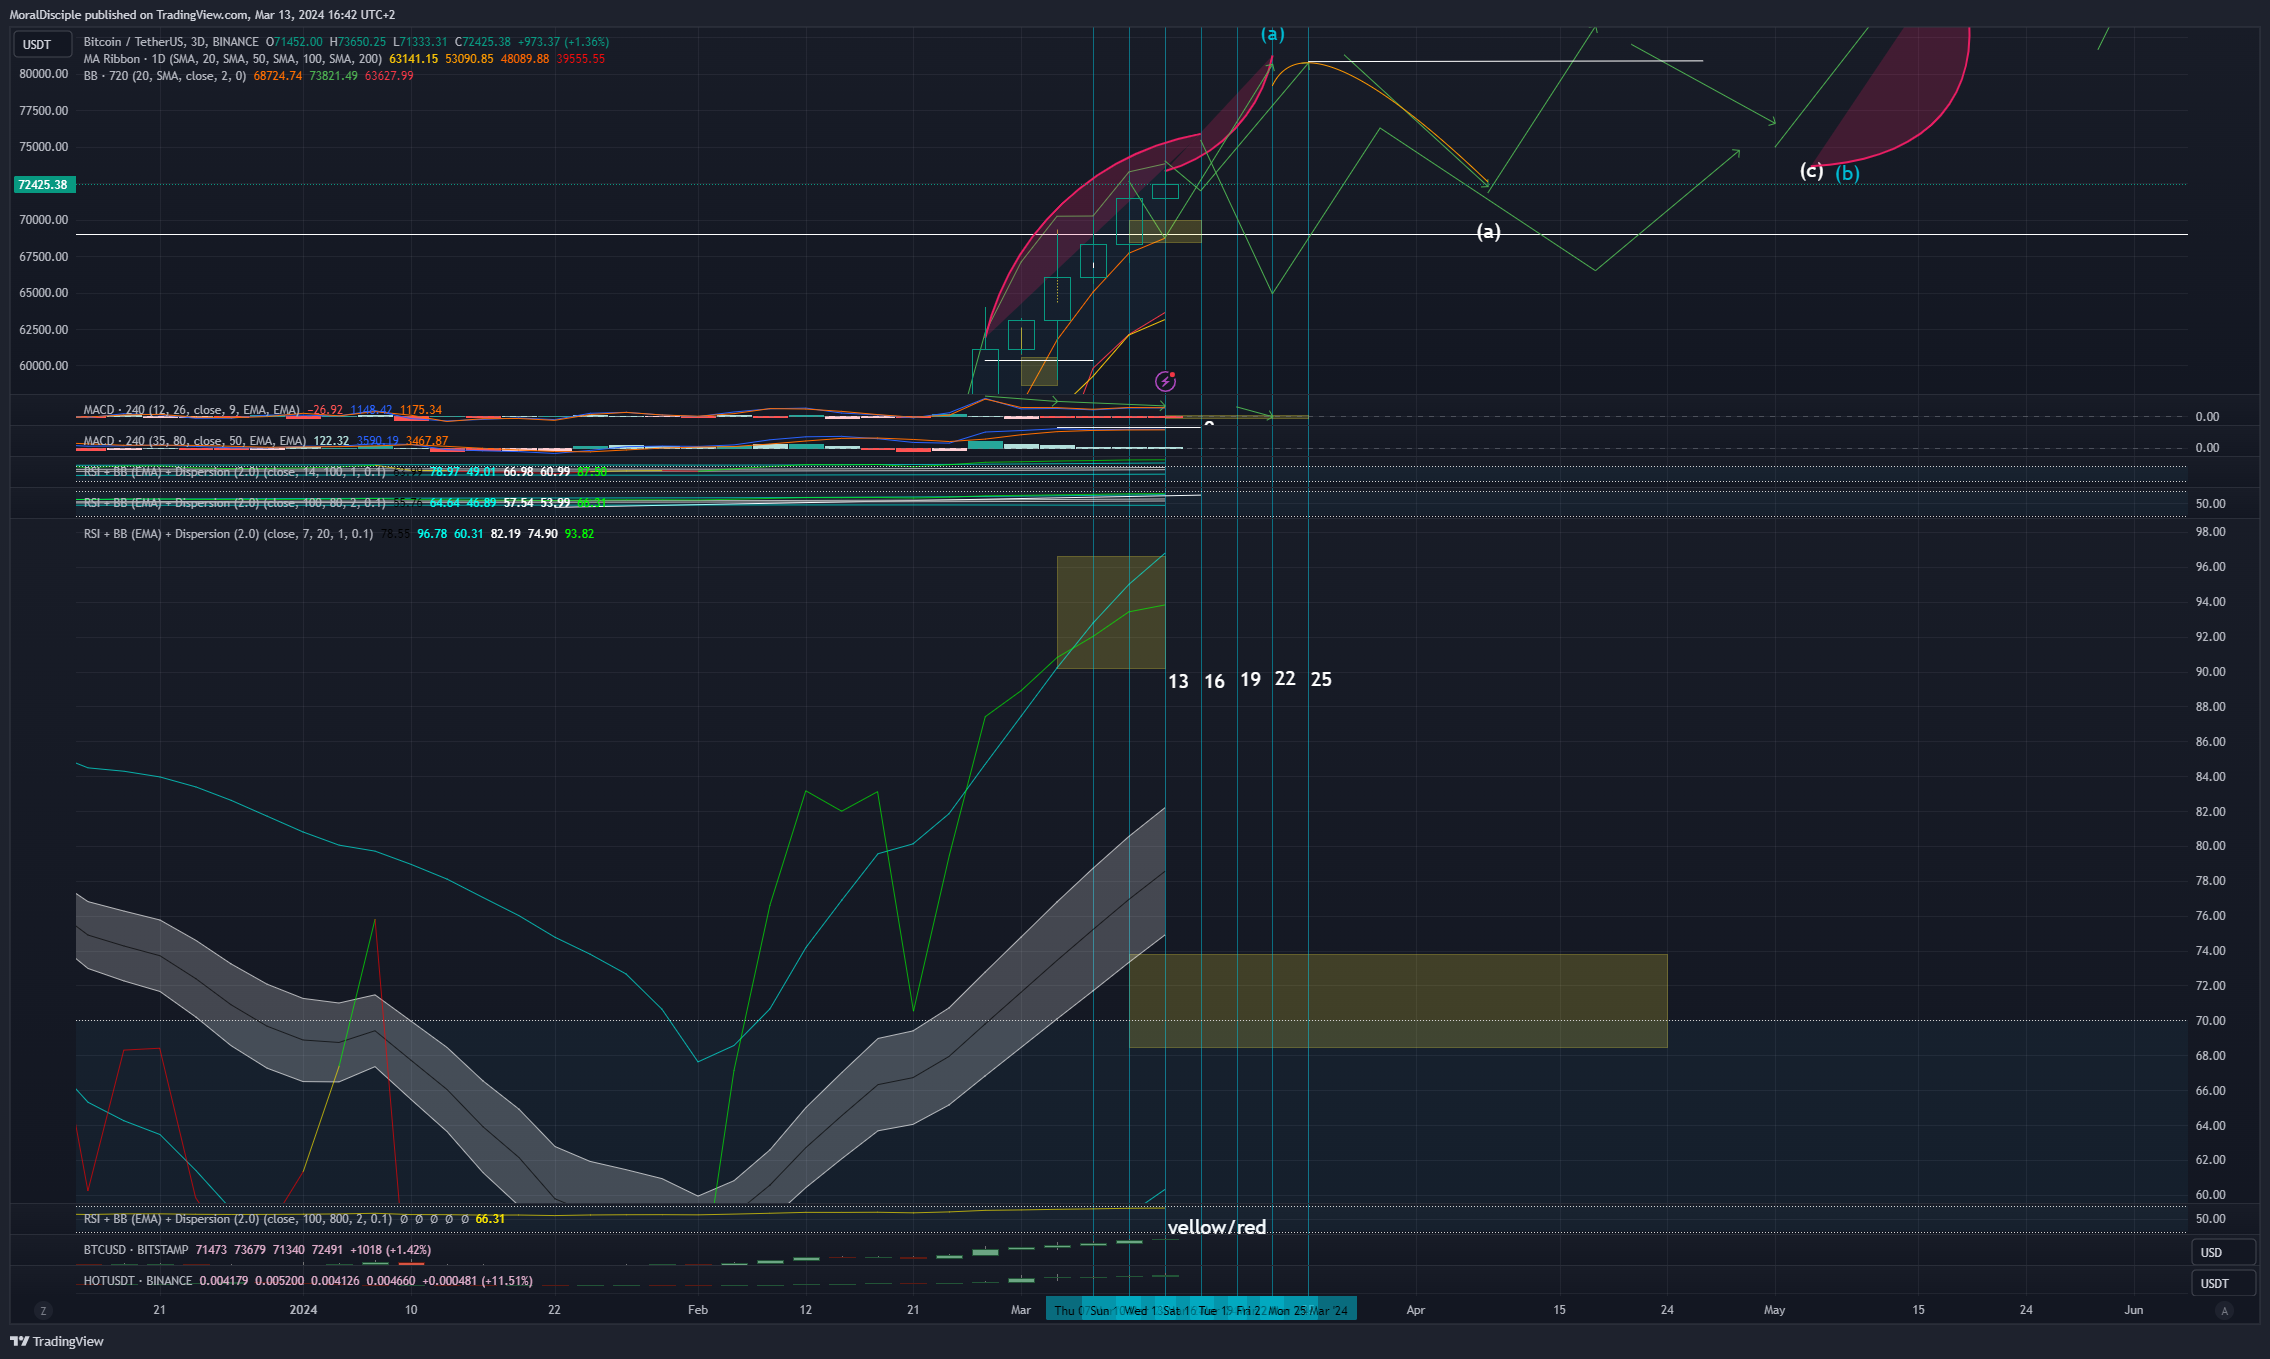This screenshot has height=1359, width=2270.
Task: Select the cyan (a) label at chart top
Action: click(1272, 34)
